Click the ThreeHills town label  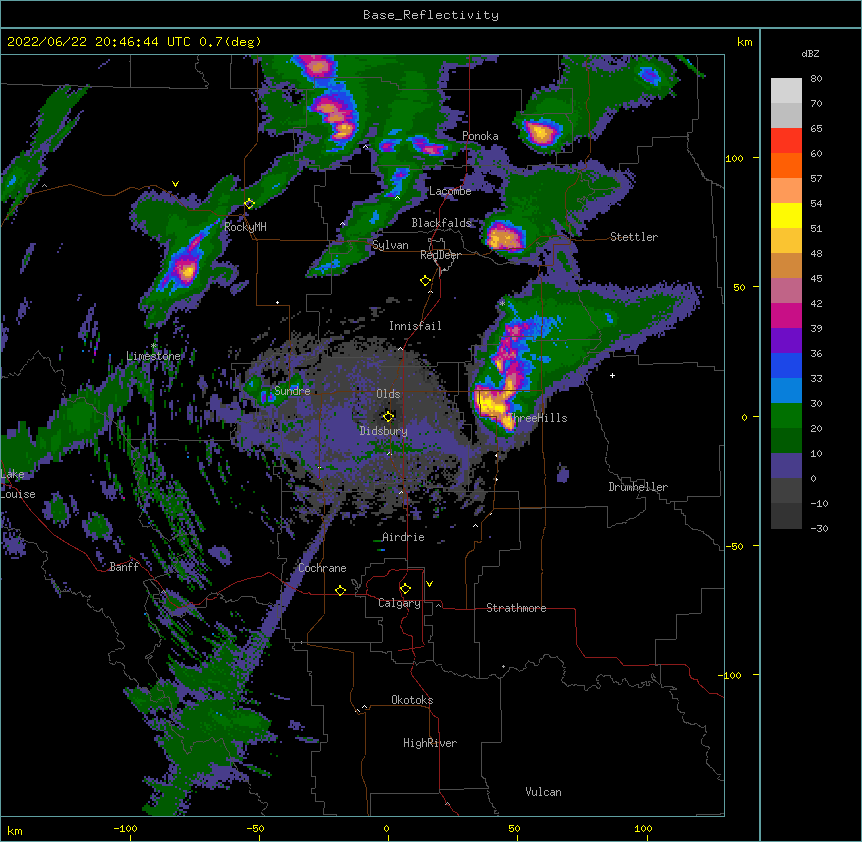click(537, 418)
